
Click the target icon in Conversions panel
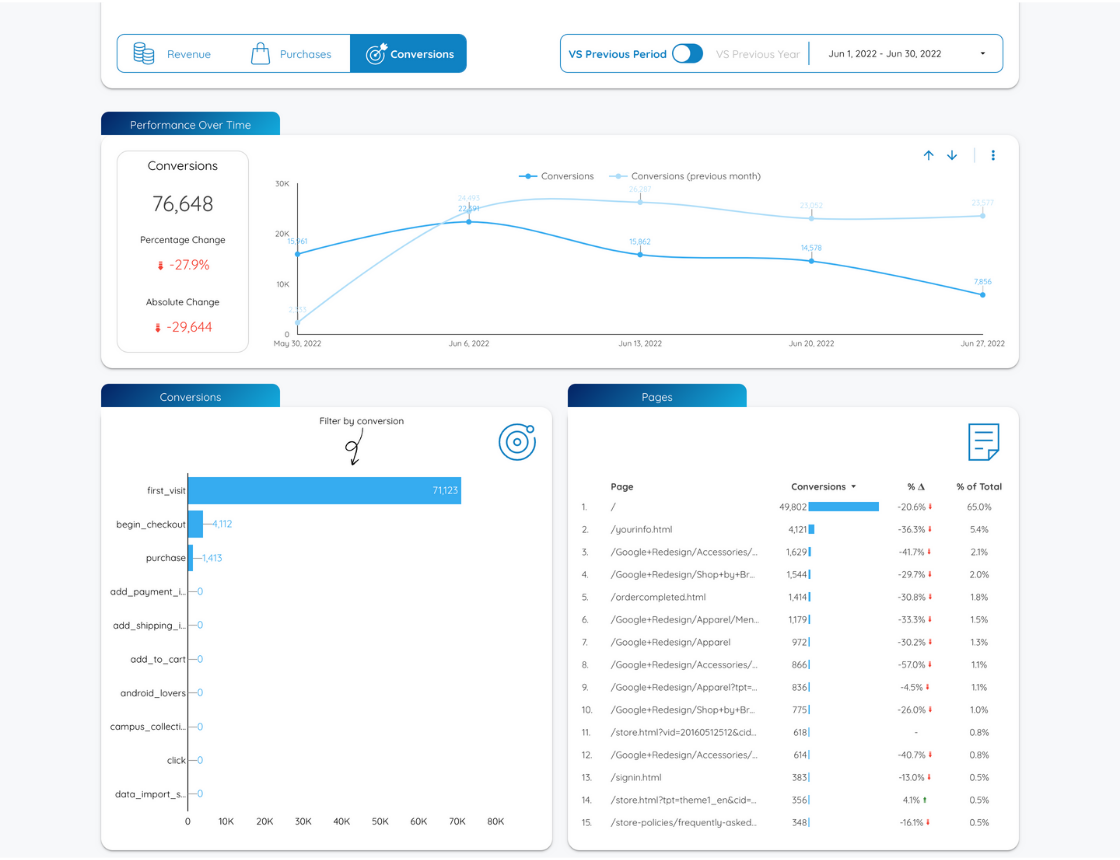click(517, 442)
